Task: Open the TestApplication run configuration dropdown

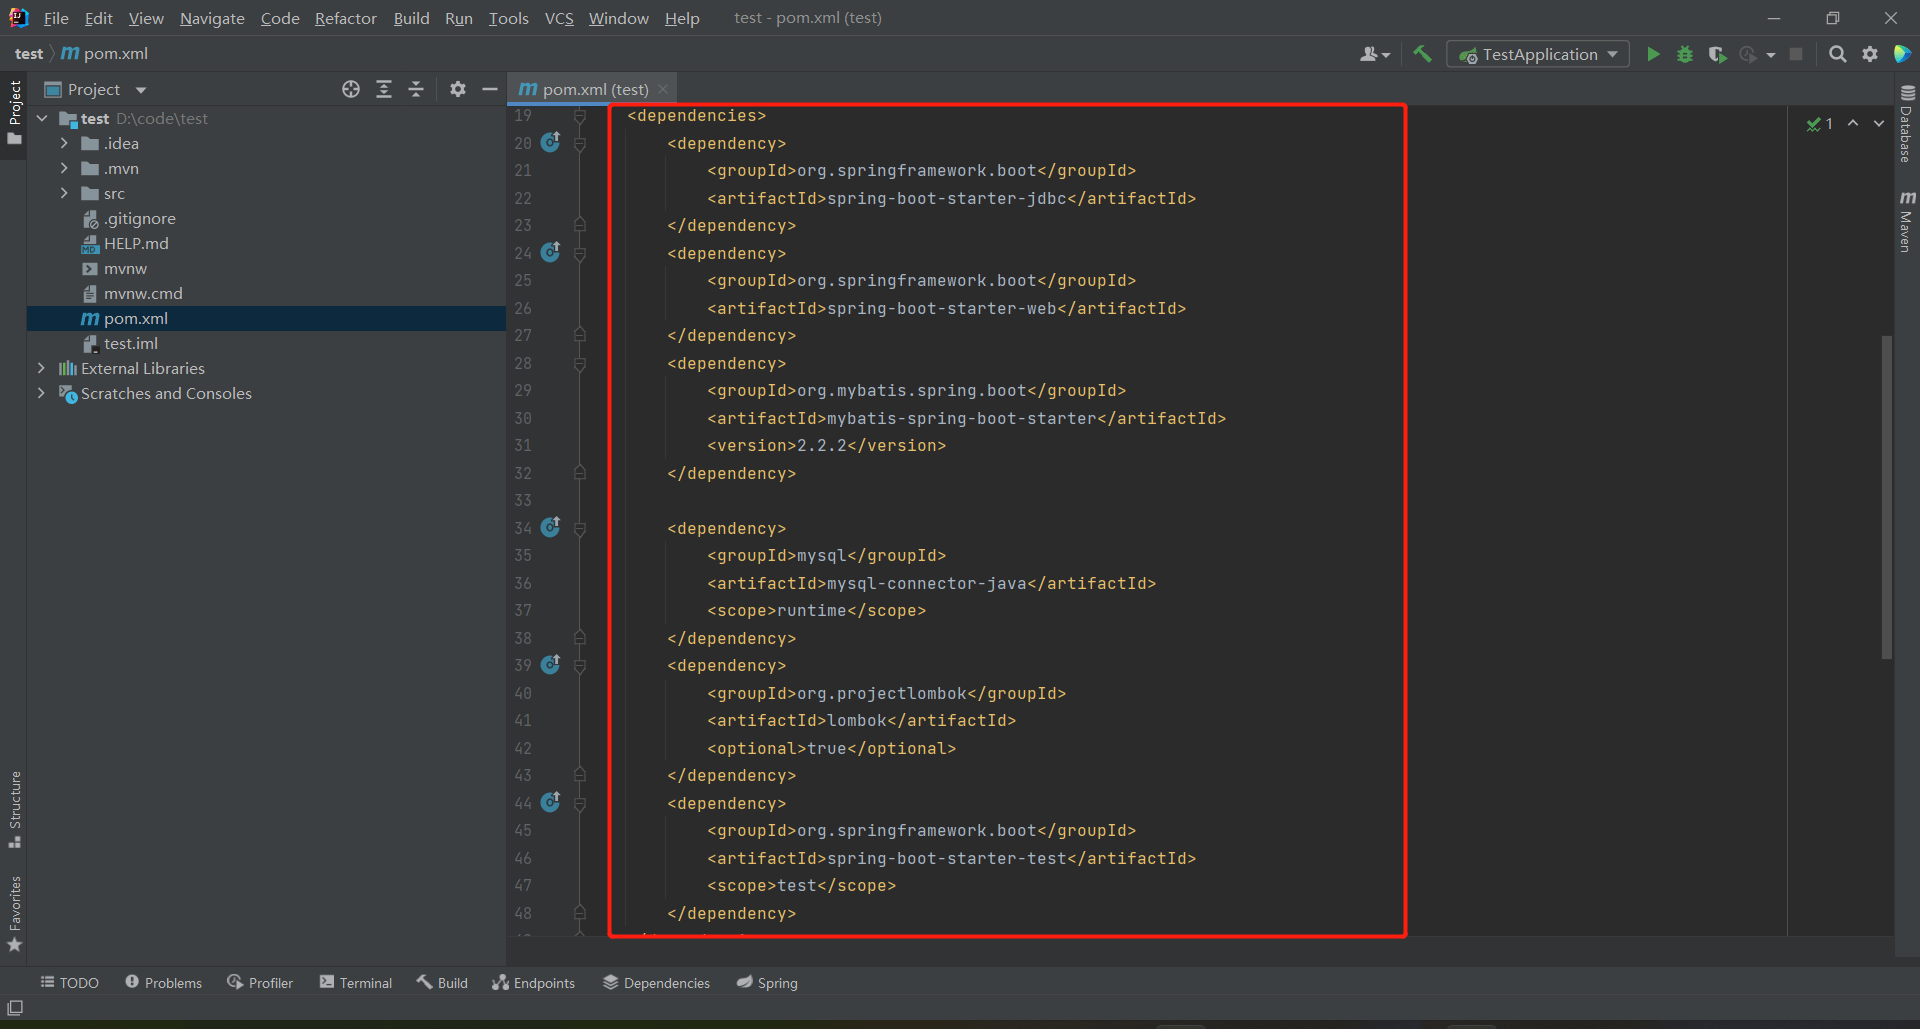Action: (1538, 54)
